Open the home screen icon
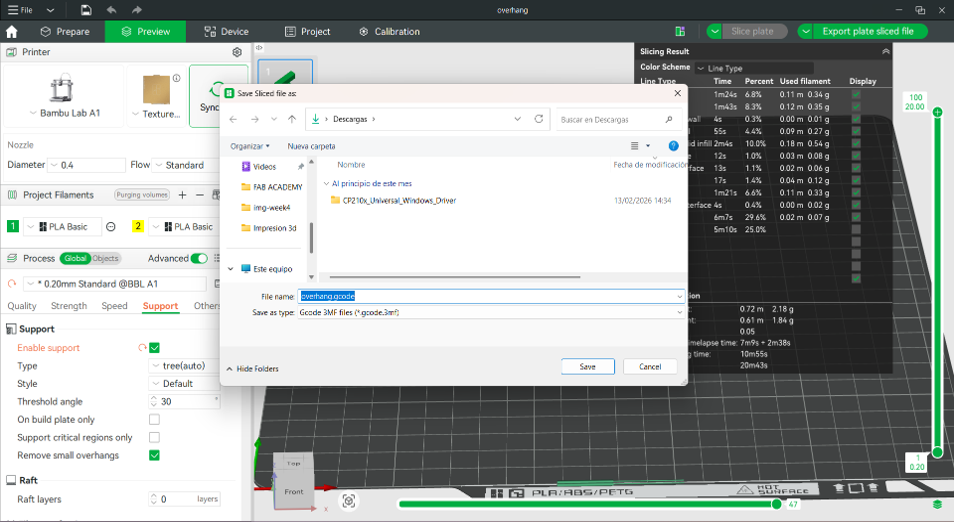This screenshot has height=522, width=954. tap(12, 32)
